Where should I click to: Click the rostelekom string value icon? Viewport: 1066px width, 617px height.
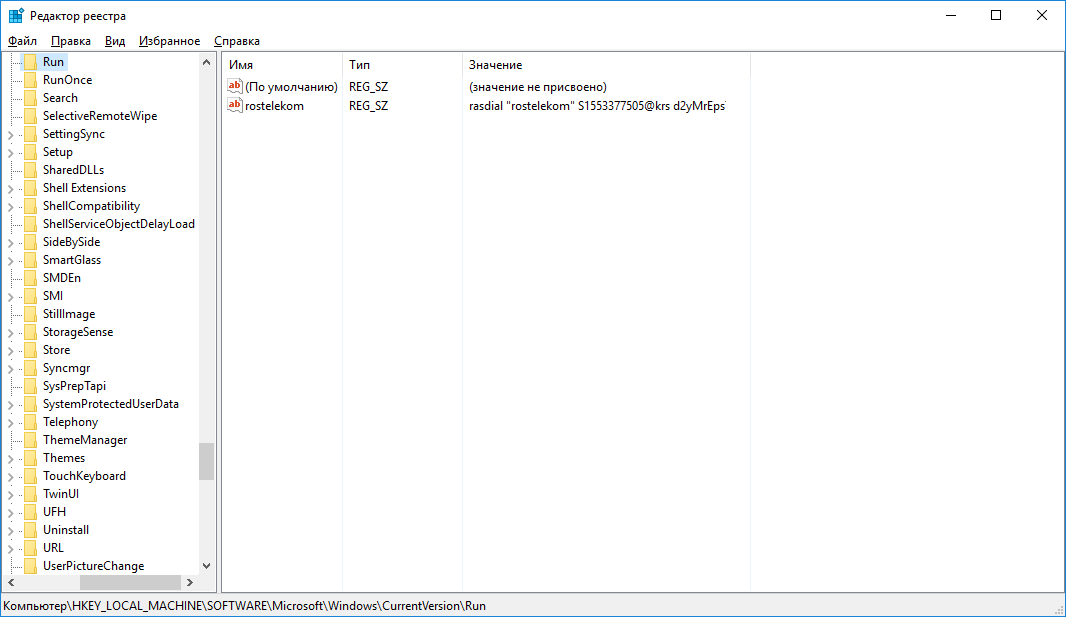coord(235,105)
